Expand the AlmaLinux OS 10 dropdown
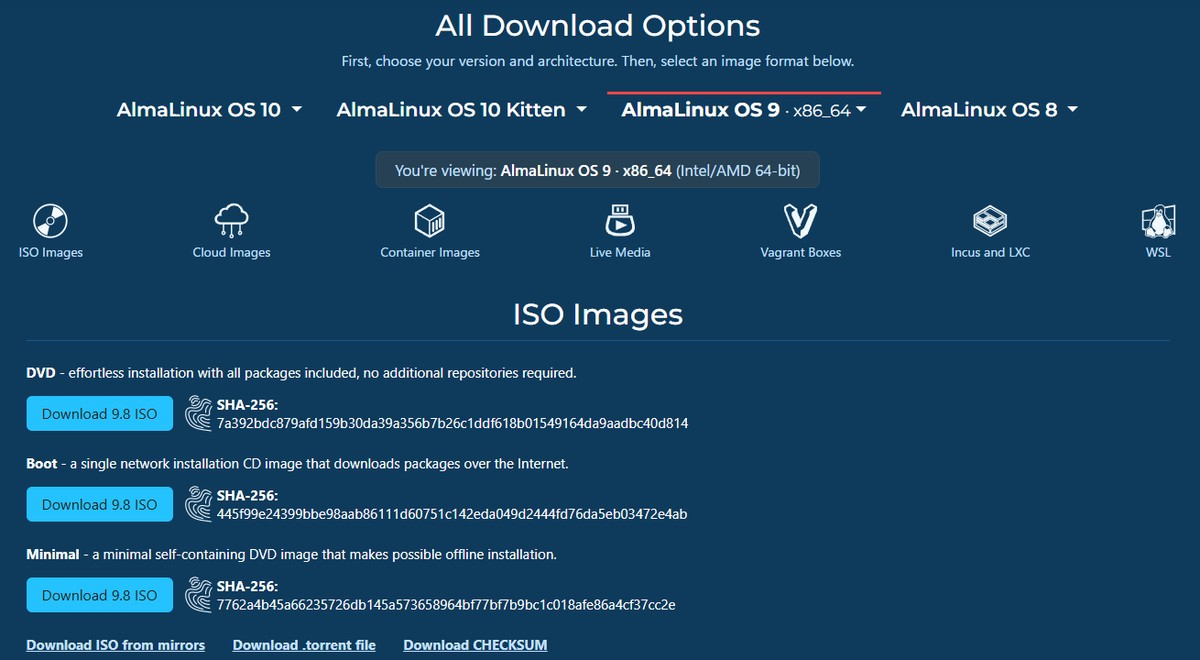This screenshot has width=1200, height=660. pyautogui.click(x=209, y=110)
